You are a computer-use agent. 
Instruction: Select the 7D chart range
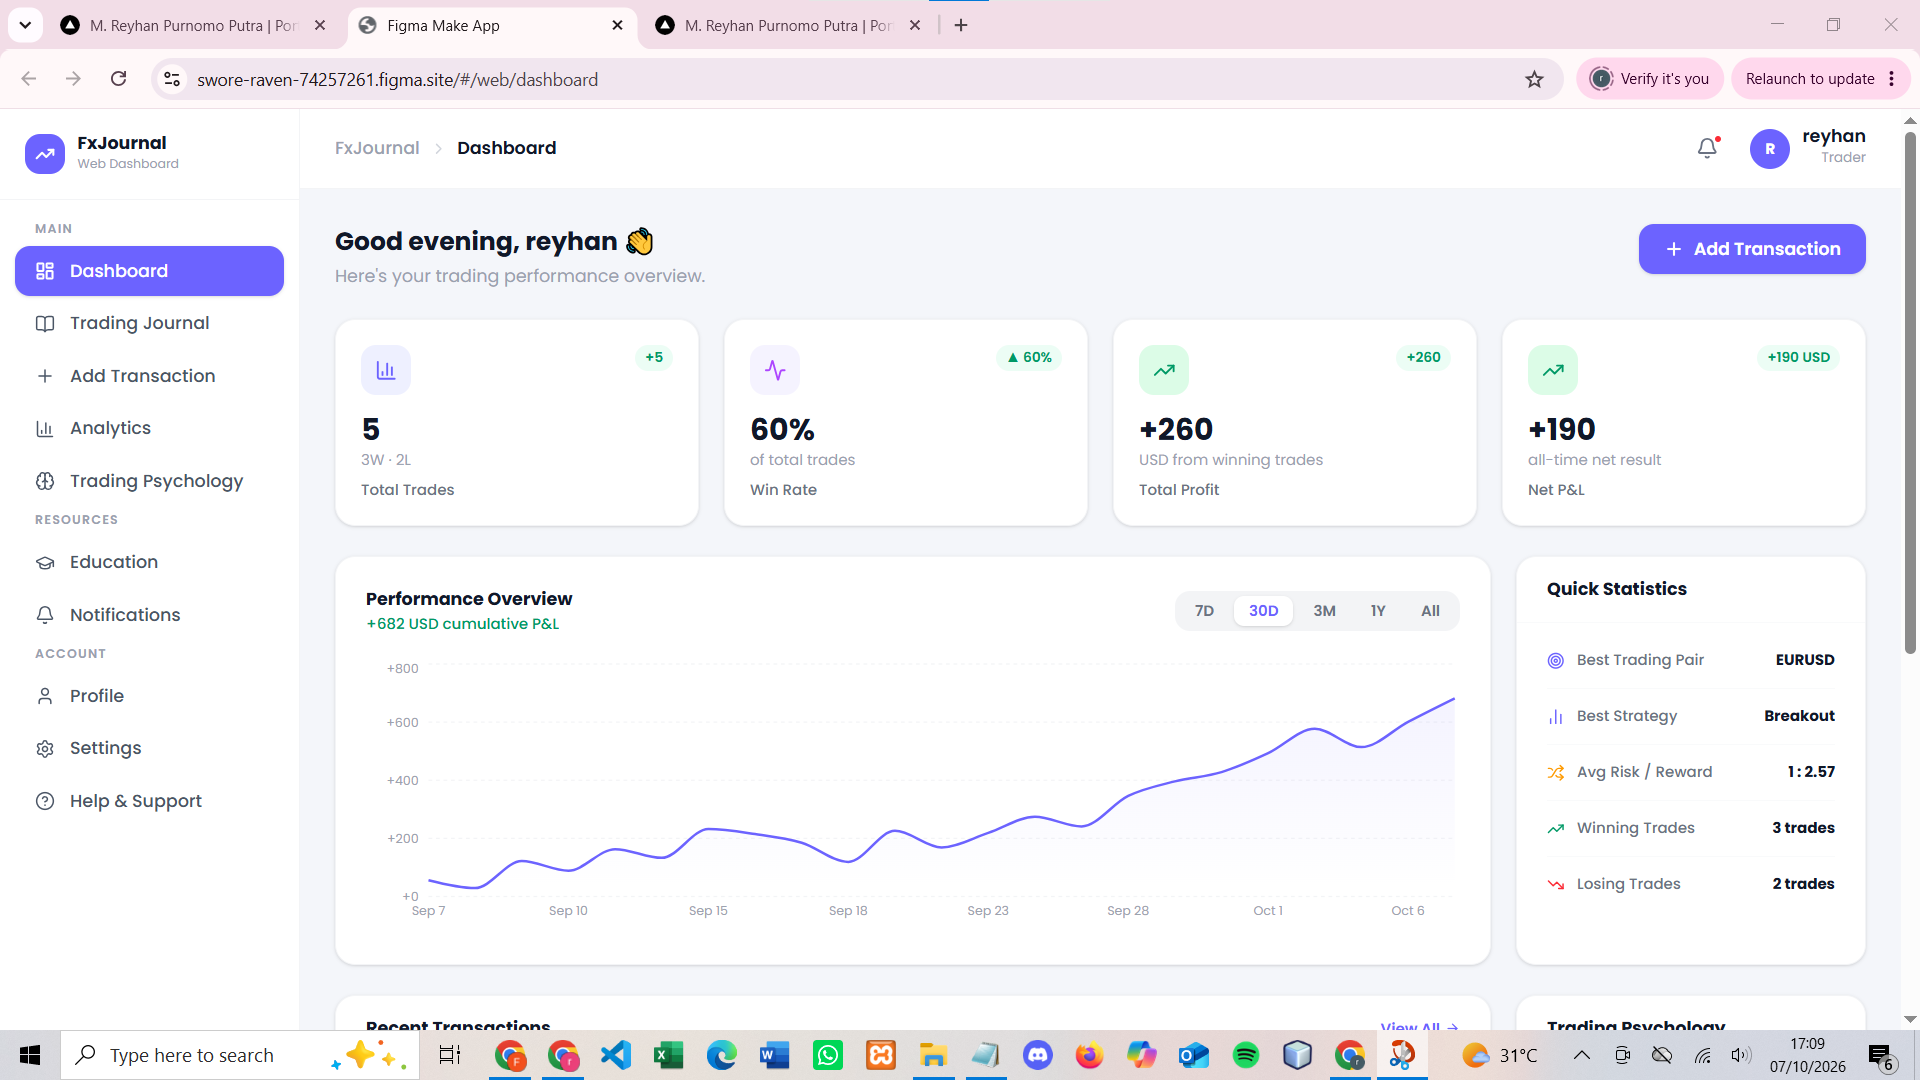pos(1204,611)
